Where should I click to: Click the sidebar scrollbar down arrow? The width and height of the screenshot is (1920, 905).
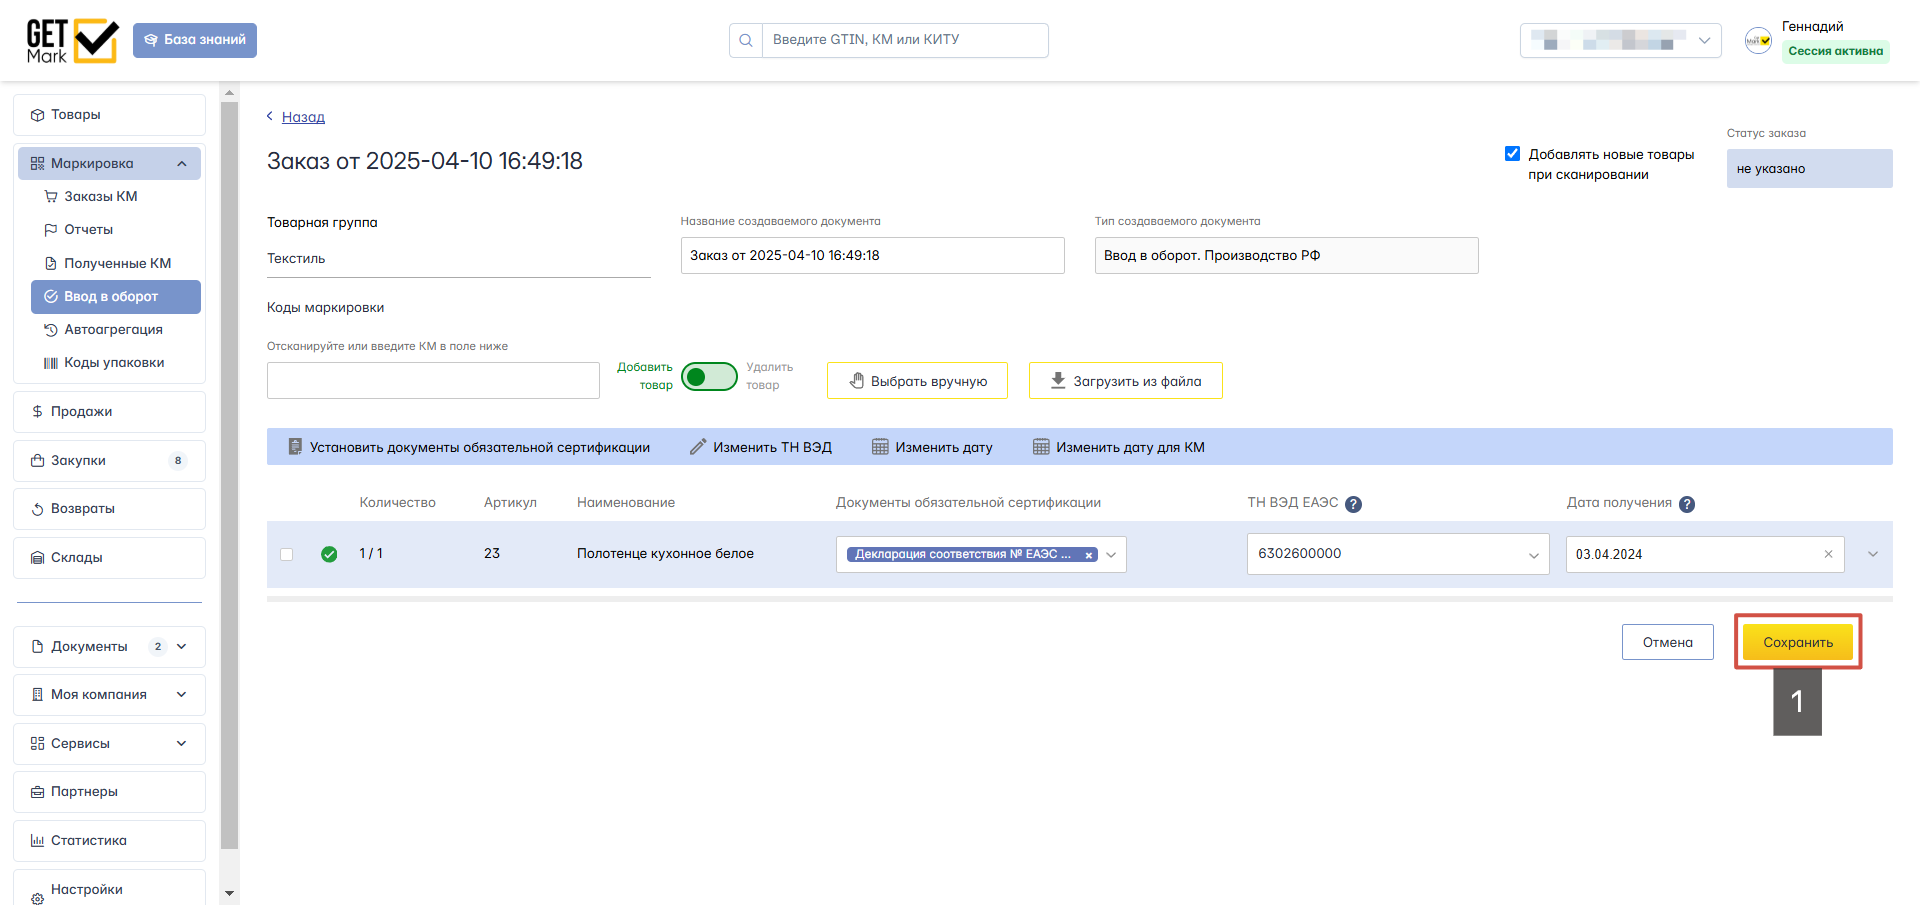point(229,893)
